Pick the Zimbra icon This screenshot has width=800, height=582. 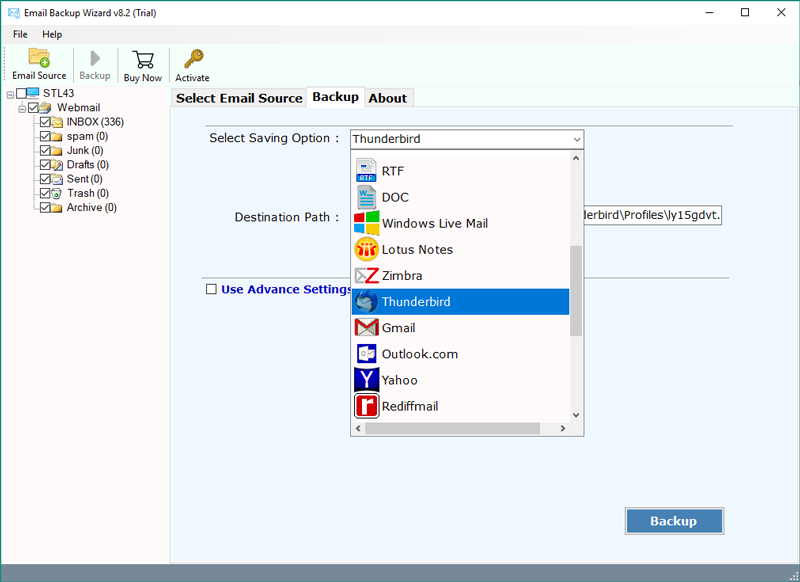366,275
